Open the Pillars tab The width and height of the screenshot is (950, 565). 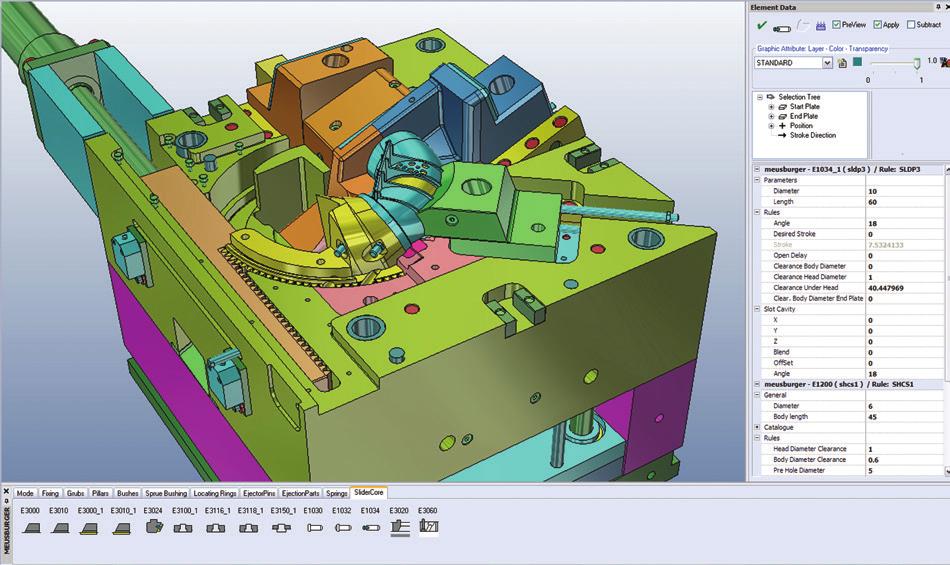point(100,494)
